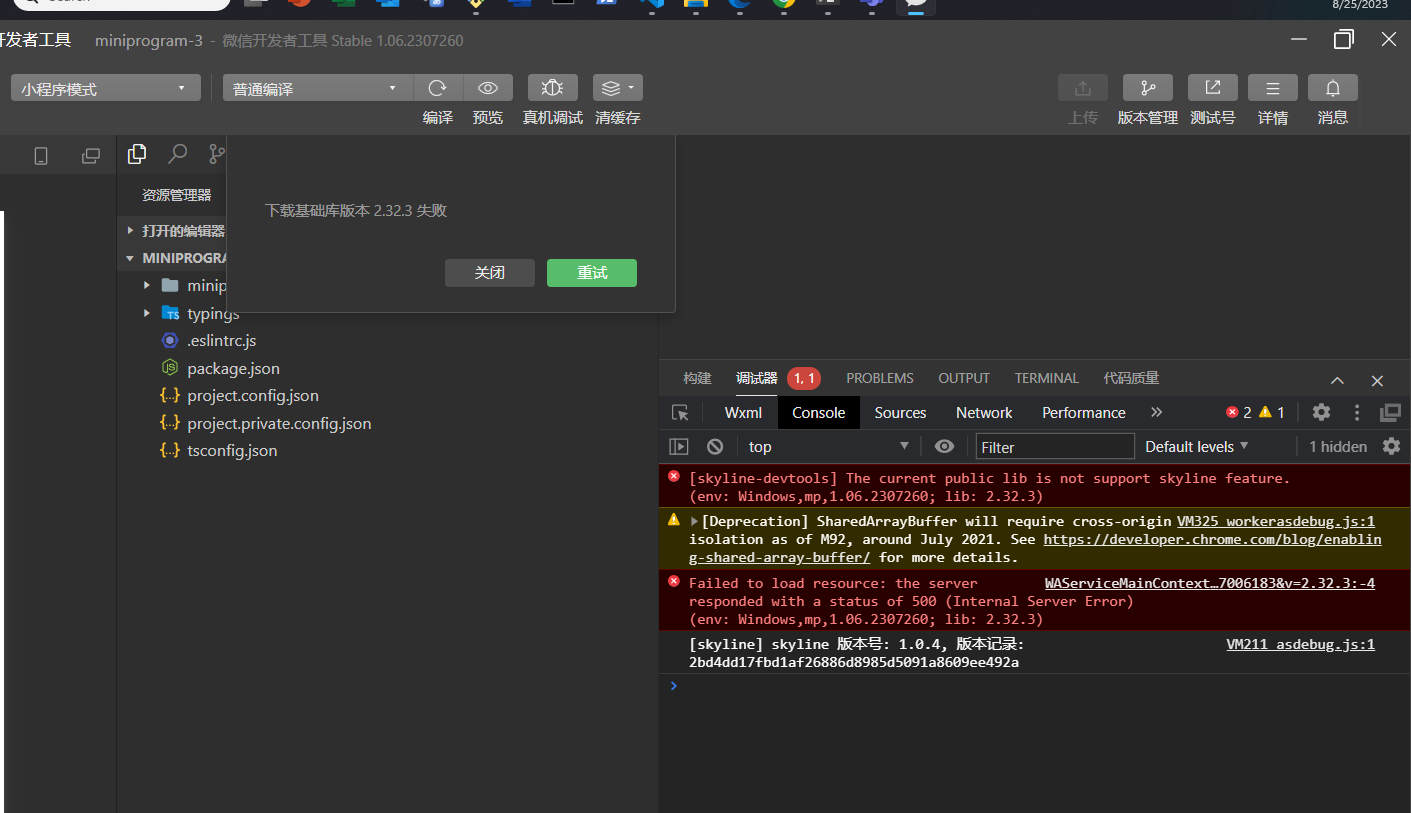This screenshot has width=1411, height=813.
Task: Open 预览 preview with the eye icon
Action: click(488, 88)
